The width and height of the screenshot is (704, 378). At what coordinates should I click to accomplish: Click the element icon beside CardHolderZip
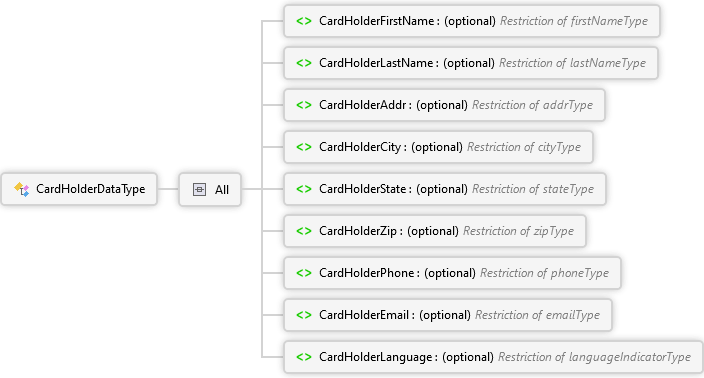click(x=304, y=231)
